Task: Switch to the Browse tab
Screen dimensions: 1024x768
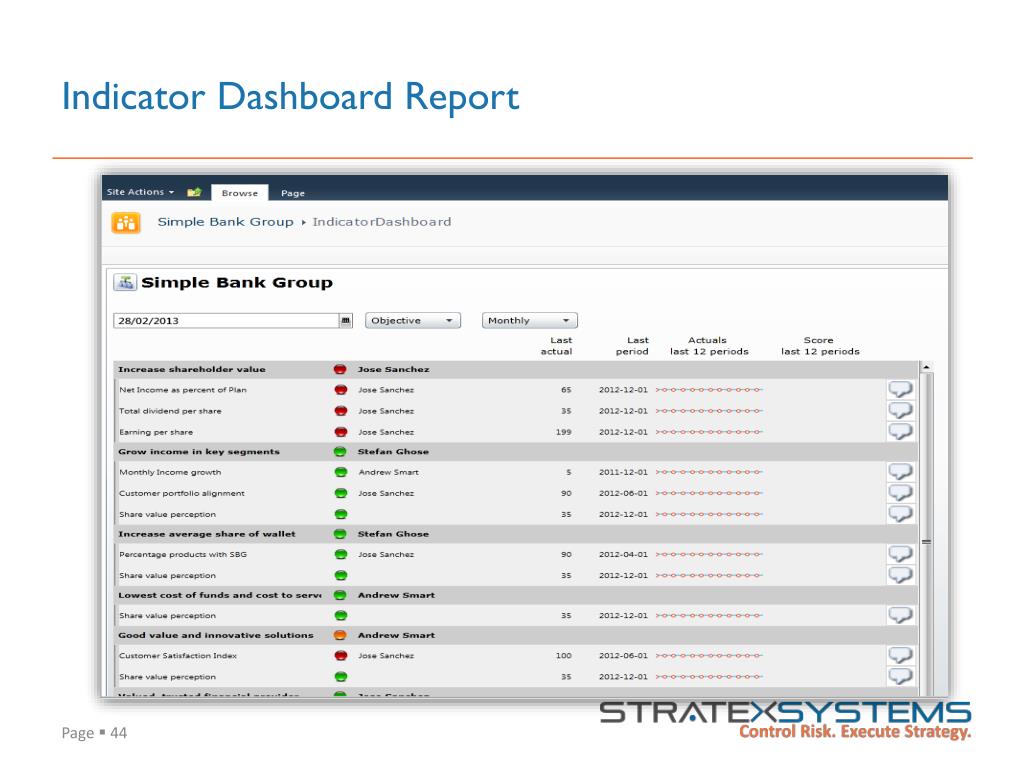Action: [x=240, y=193]
